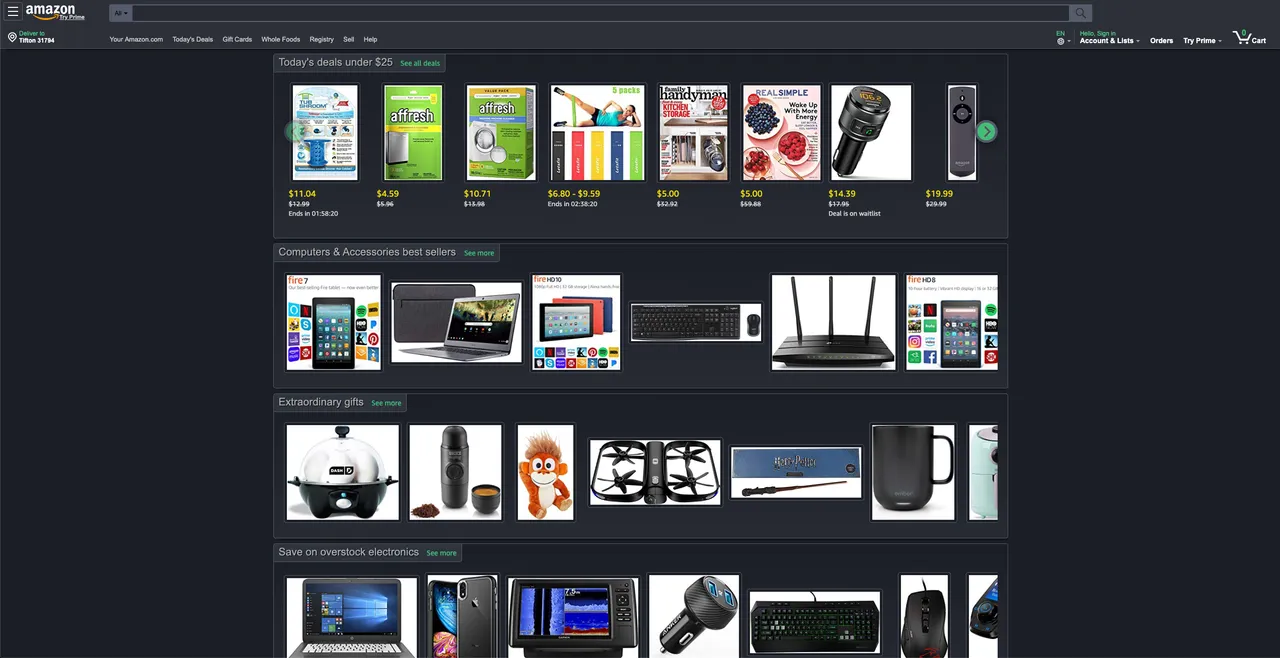This screenshot has height=658, width=1280.
Task: Open the three-antenna wireless router product
Action: (x=833, y=322)
